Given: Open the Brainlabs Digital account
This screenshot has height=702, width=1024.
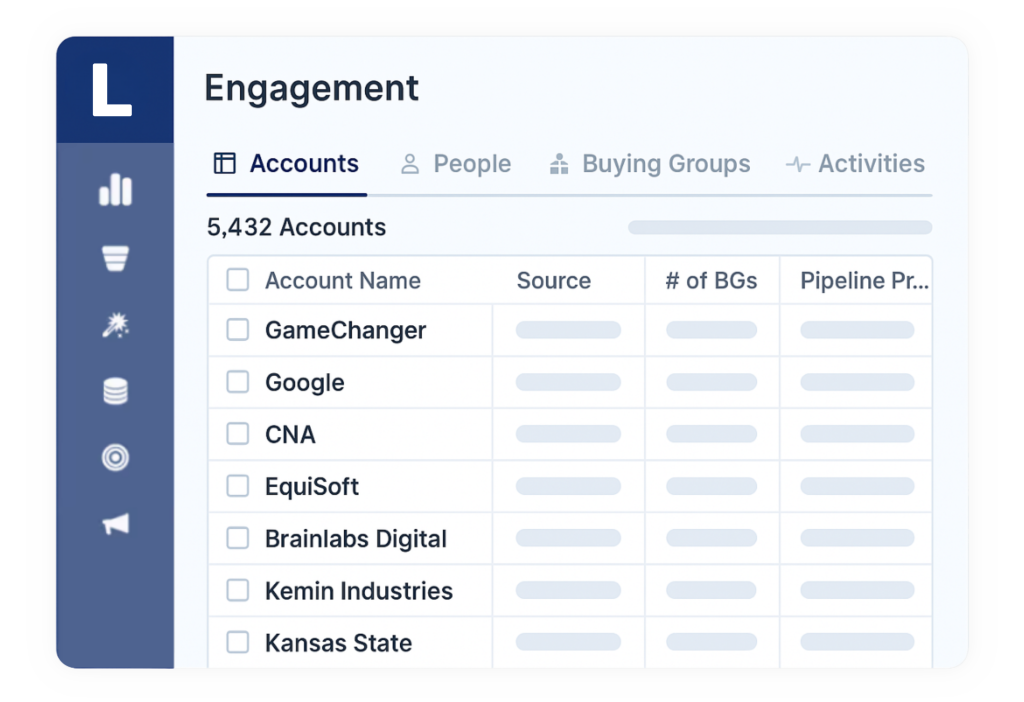Looking at the screenshot, I should point(355,539).
